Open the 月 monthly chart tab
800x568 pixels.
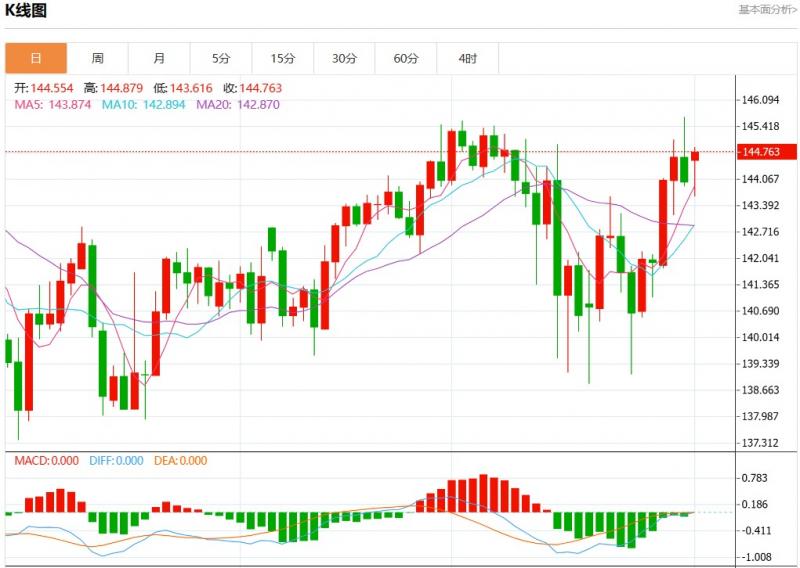[x=160, y=59]
